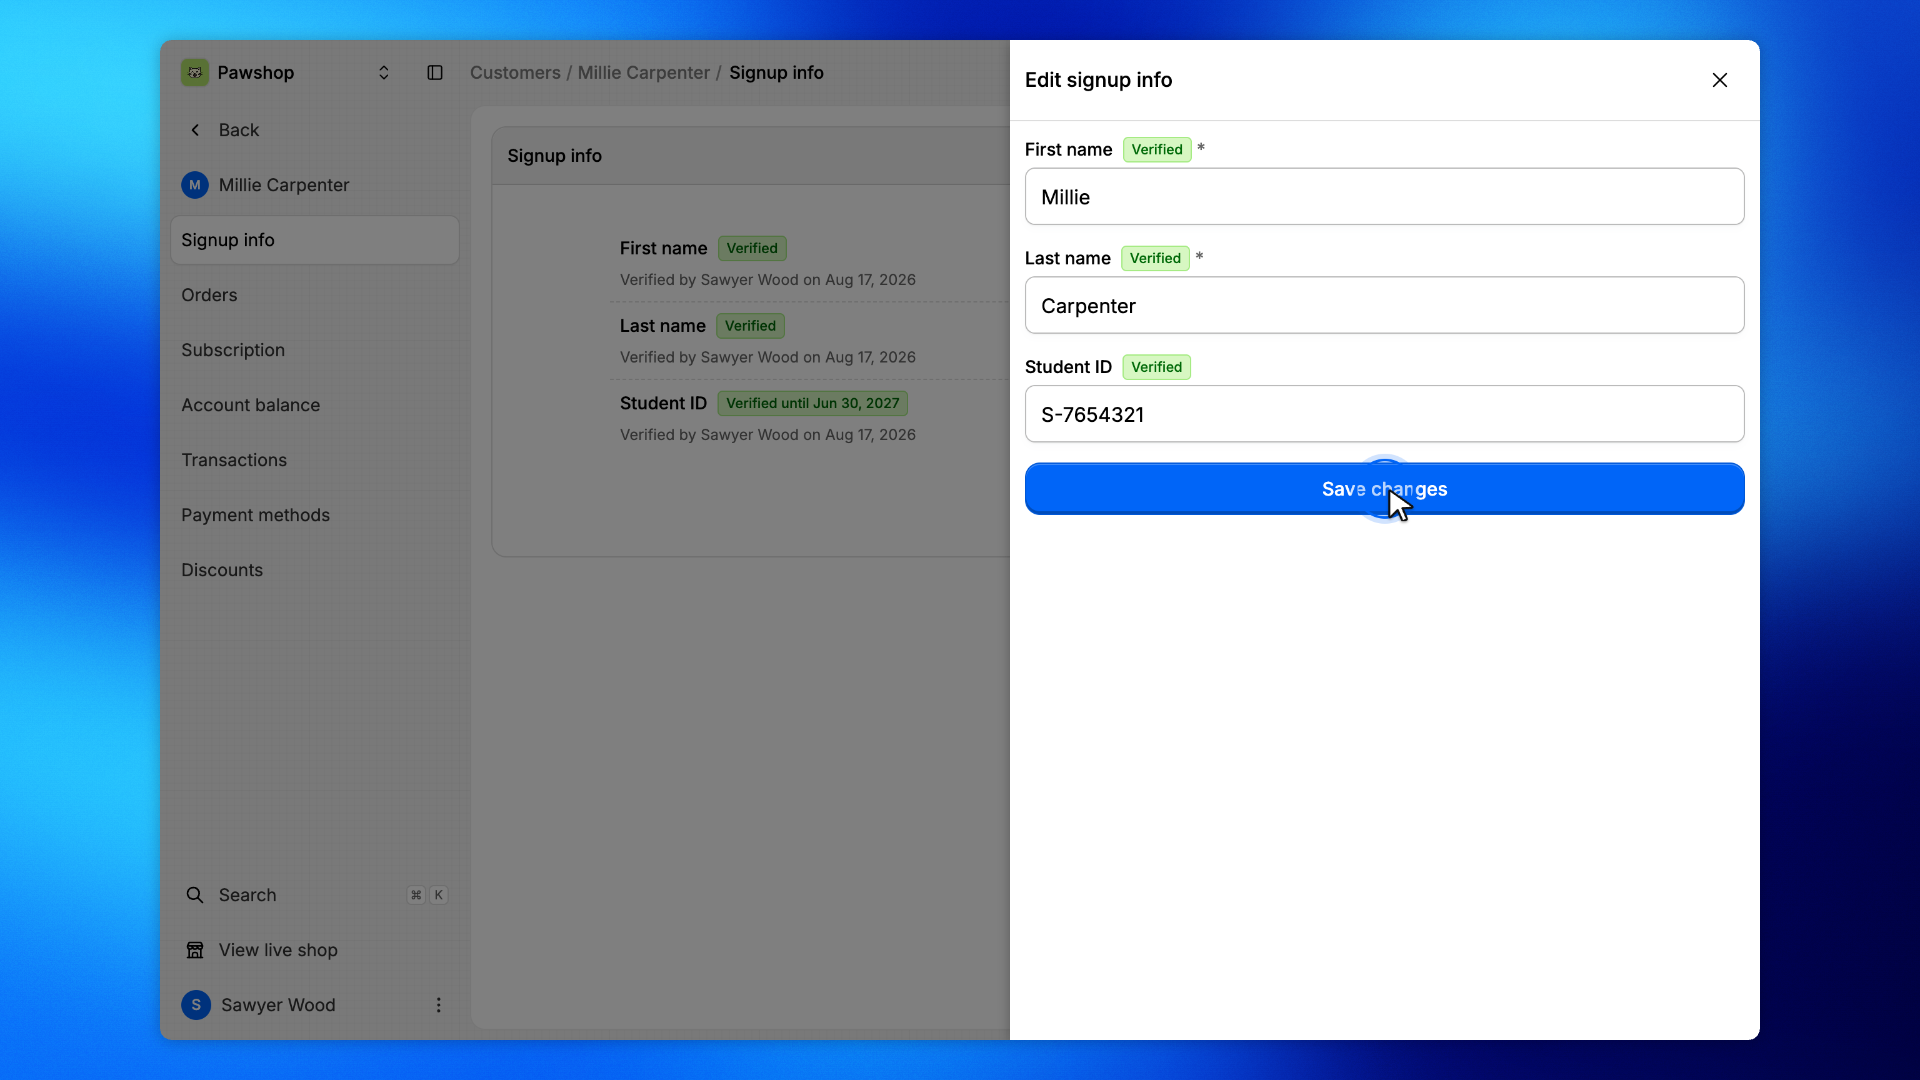Click the Pawshop logo icon

pyautogui.click(x=195, y=72)
